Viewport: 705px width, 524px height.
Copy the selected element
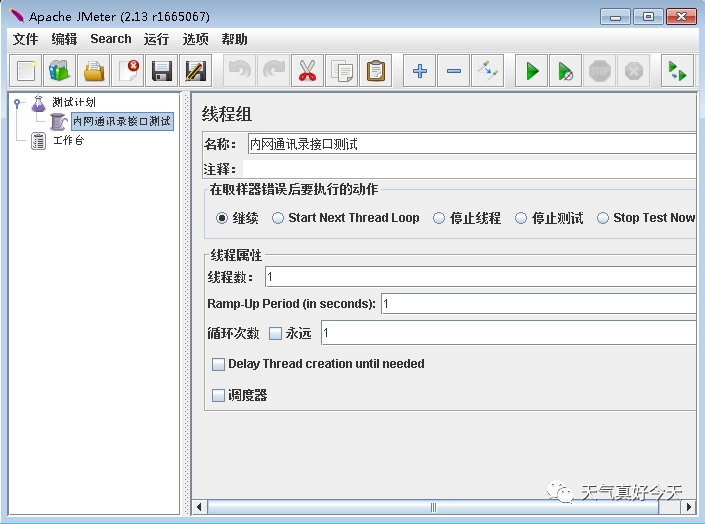click(x=342, y=71)
